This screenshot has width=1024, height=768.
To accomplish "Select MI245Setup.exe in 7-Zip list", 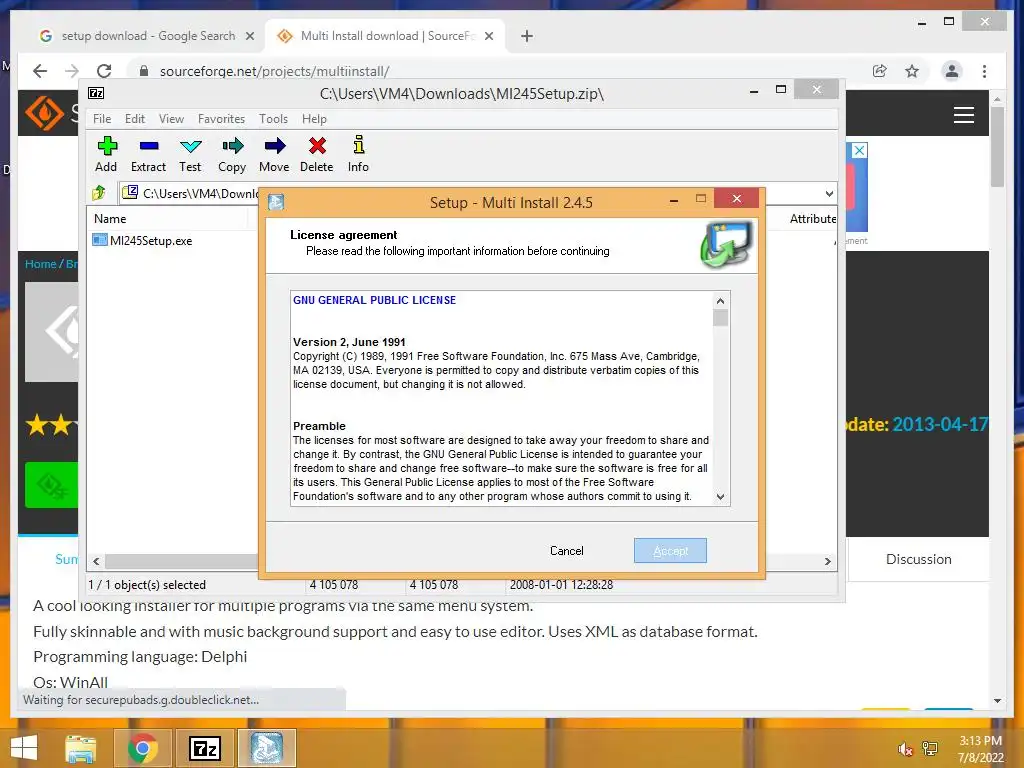I will click(x=143, y=240).
